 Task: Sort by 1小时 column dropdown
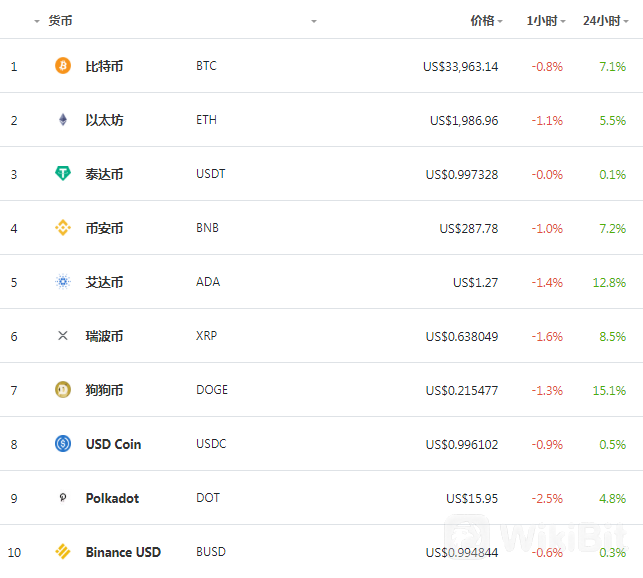tap(563, 21)
